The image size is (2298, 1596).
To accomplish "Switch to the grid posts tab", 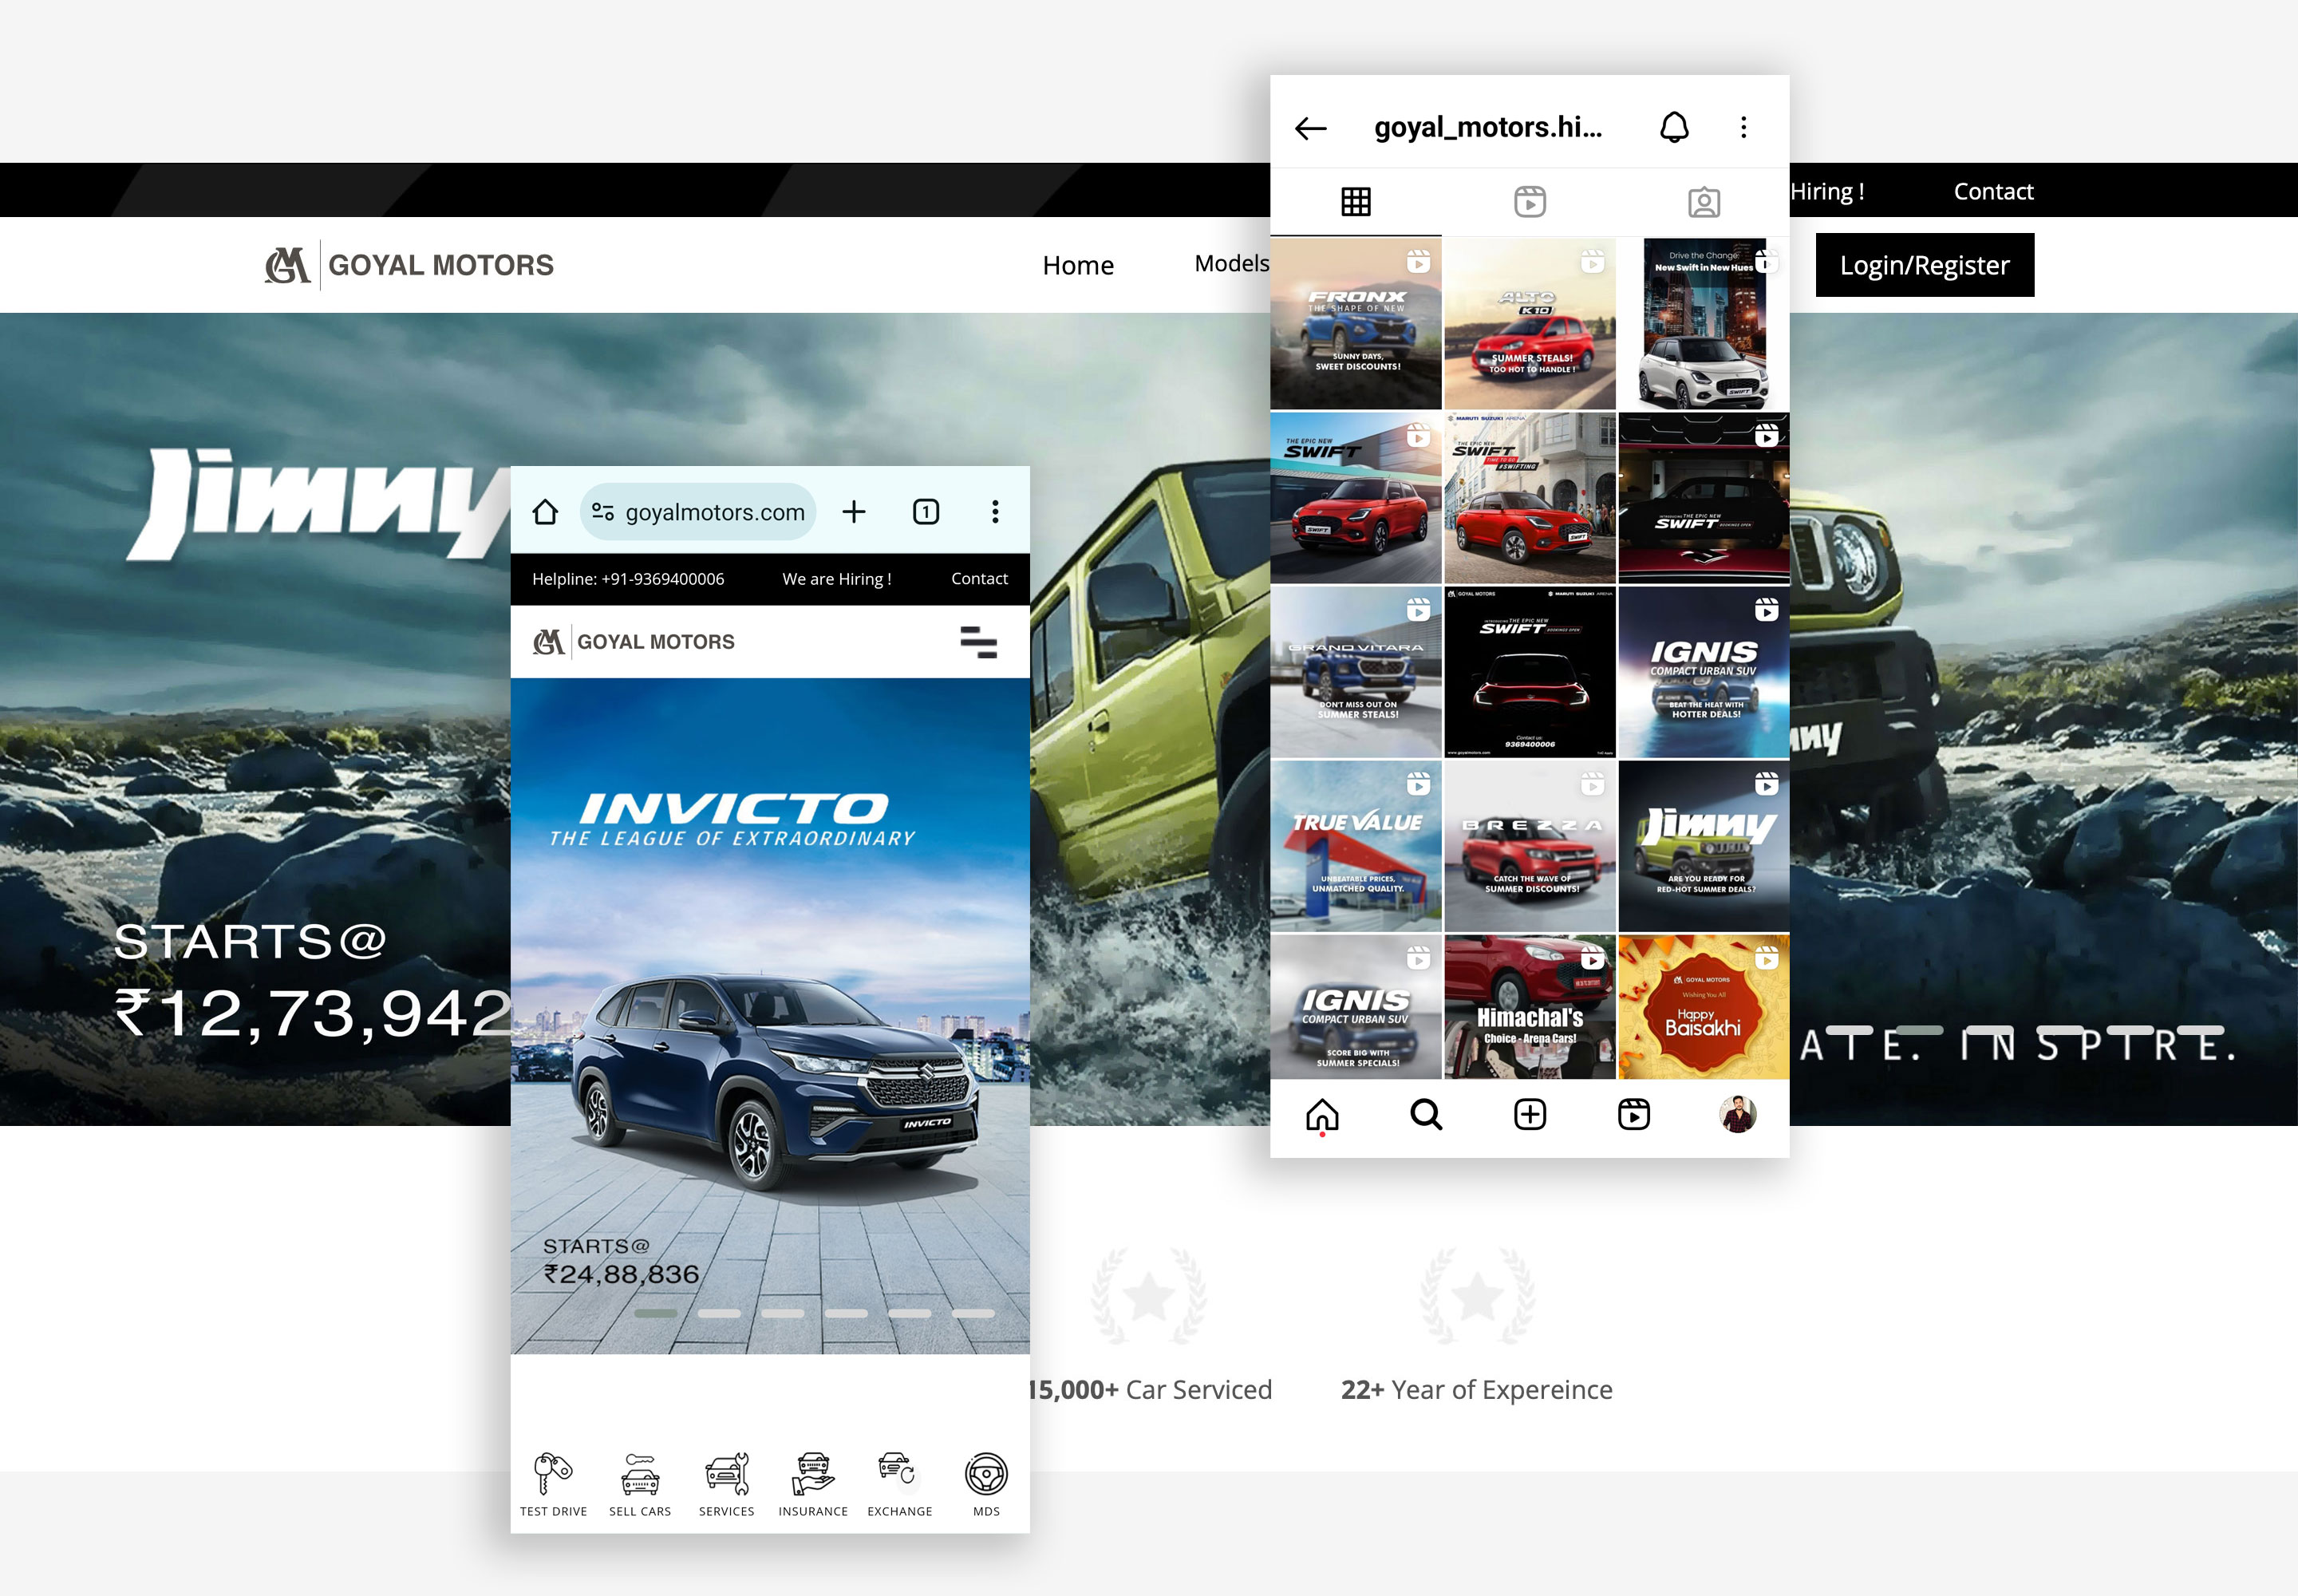I will point(1356,202).
